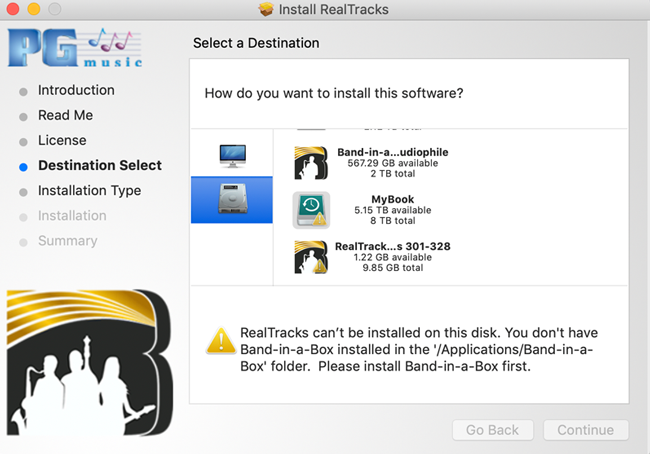Select the highlighted hard drive destination icon
Screen dimensions: 650x454
tap(233, 199)
